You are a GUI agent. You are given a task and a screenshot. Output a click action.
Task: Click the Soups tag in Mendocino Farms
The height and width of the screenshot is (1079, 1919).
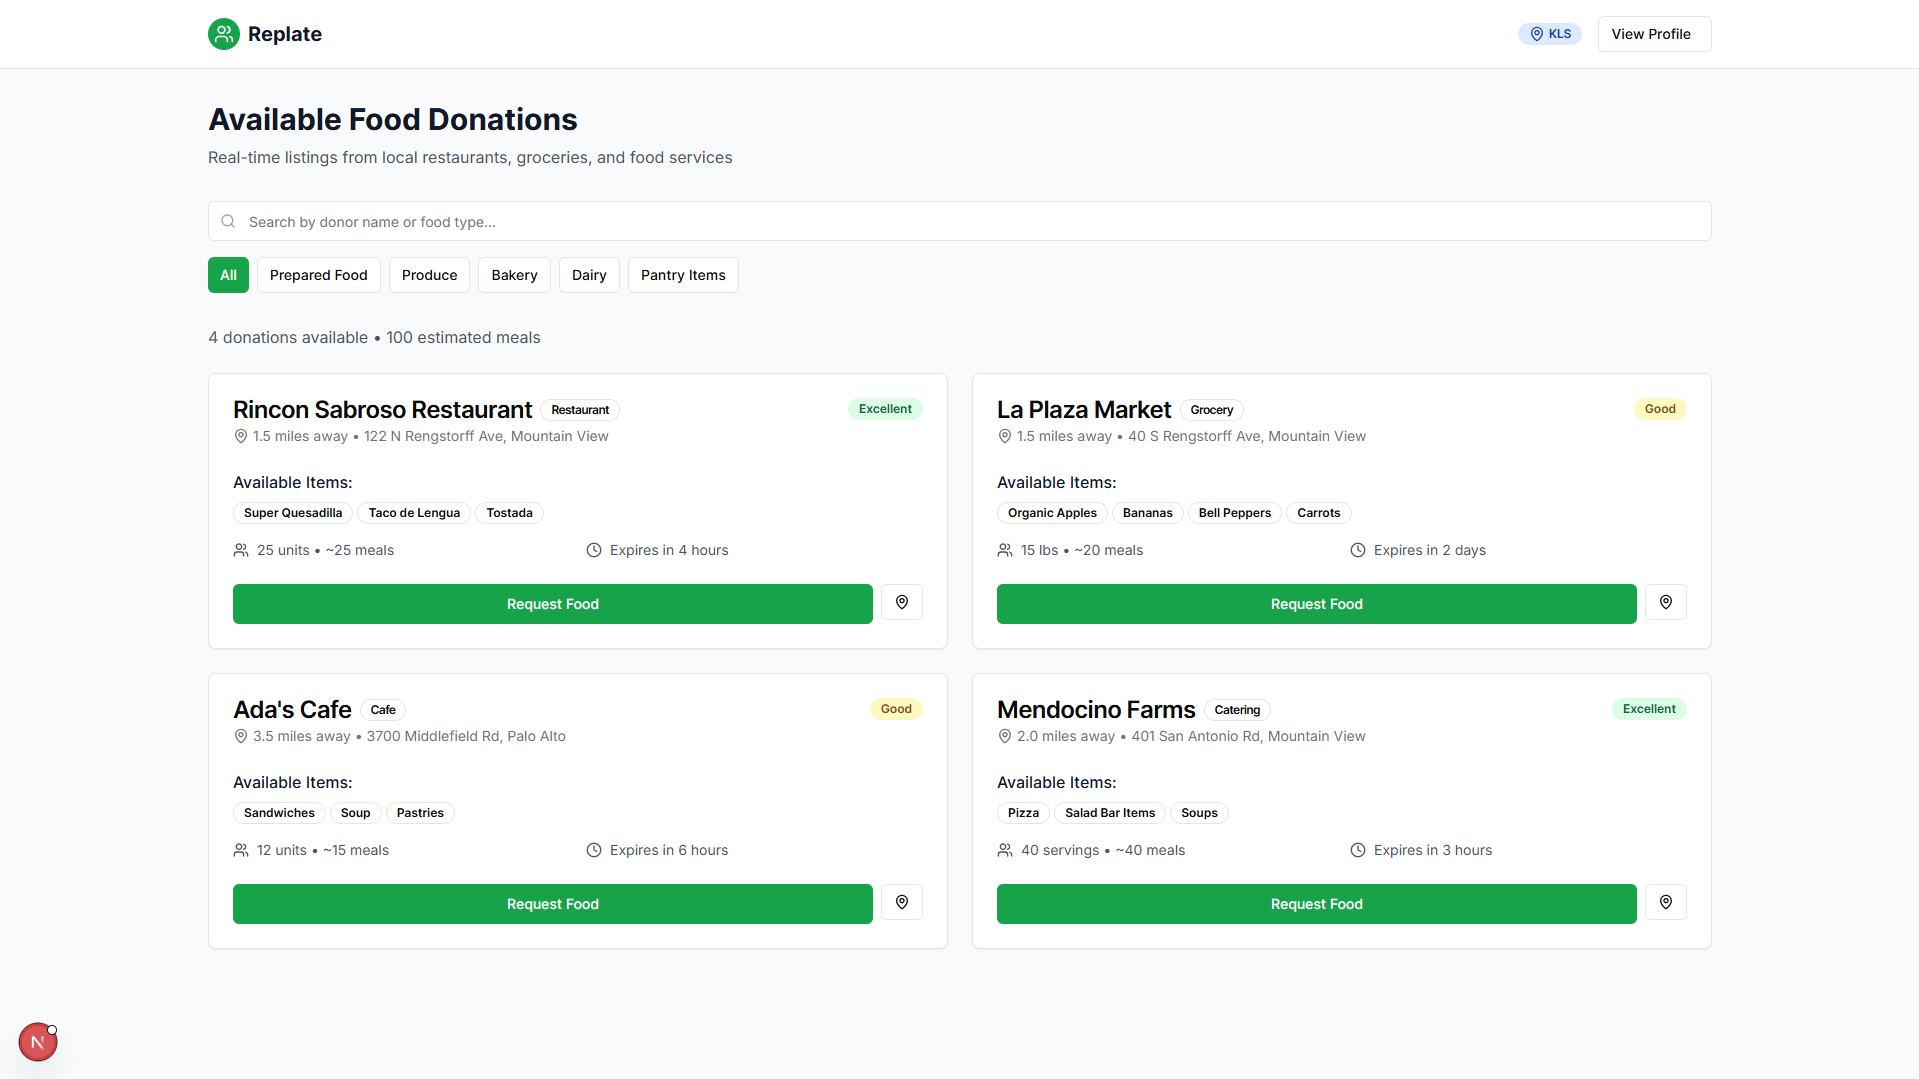point(1199,813)
